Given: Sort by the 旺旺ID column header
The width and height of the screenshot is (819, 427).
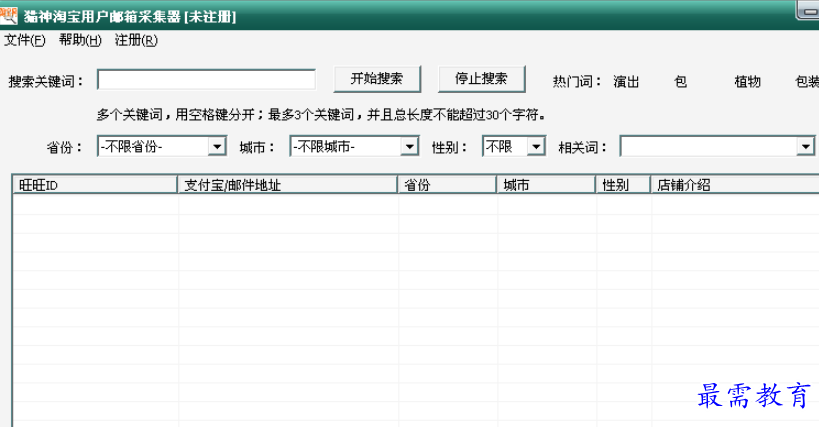Looking at the screenshot, I should pos(95,185).
